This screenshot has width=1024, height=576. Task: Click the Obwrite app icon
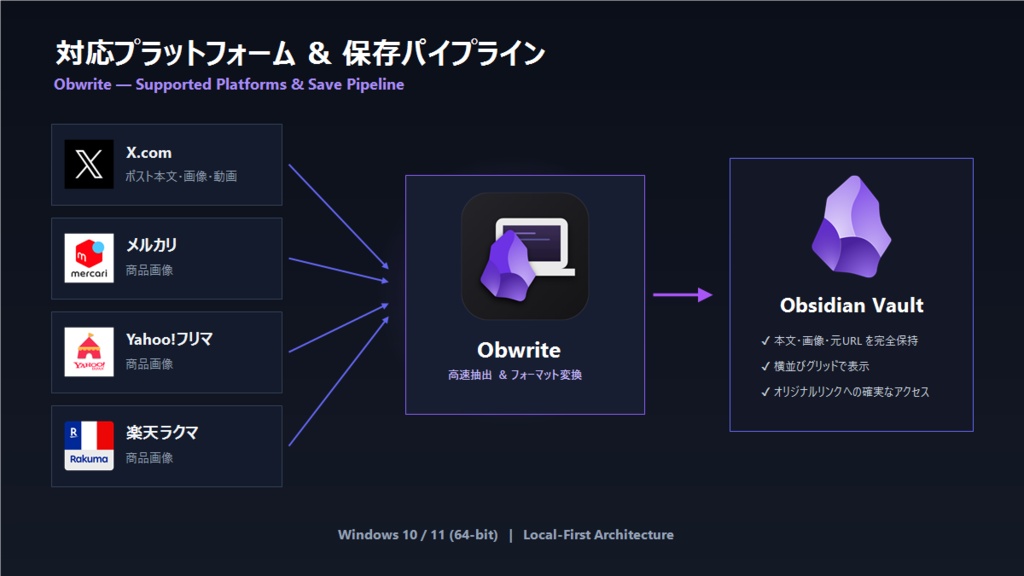click(x=525, y=256)
